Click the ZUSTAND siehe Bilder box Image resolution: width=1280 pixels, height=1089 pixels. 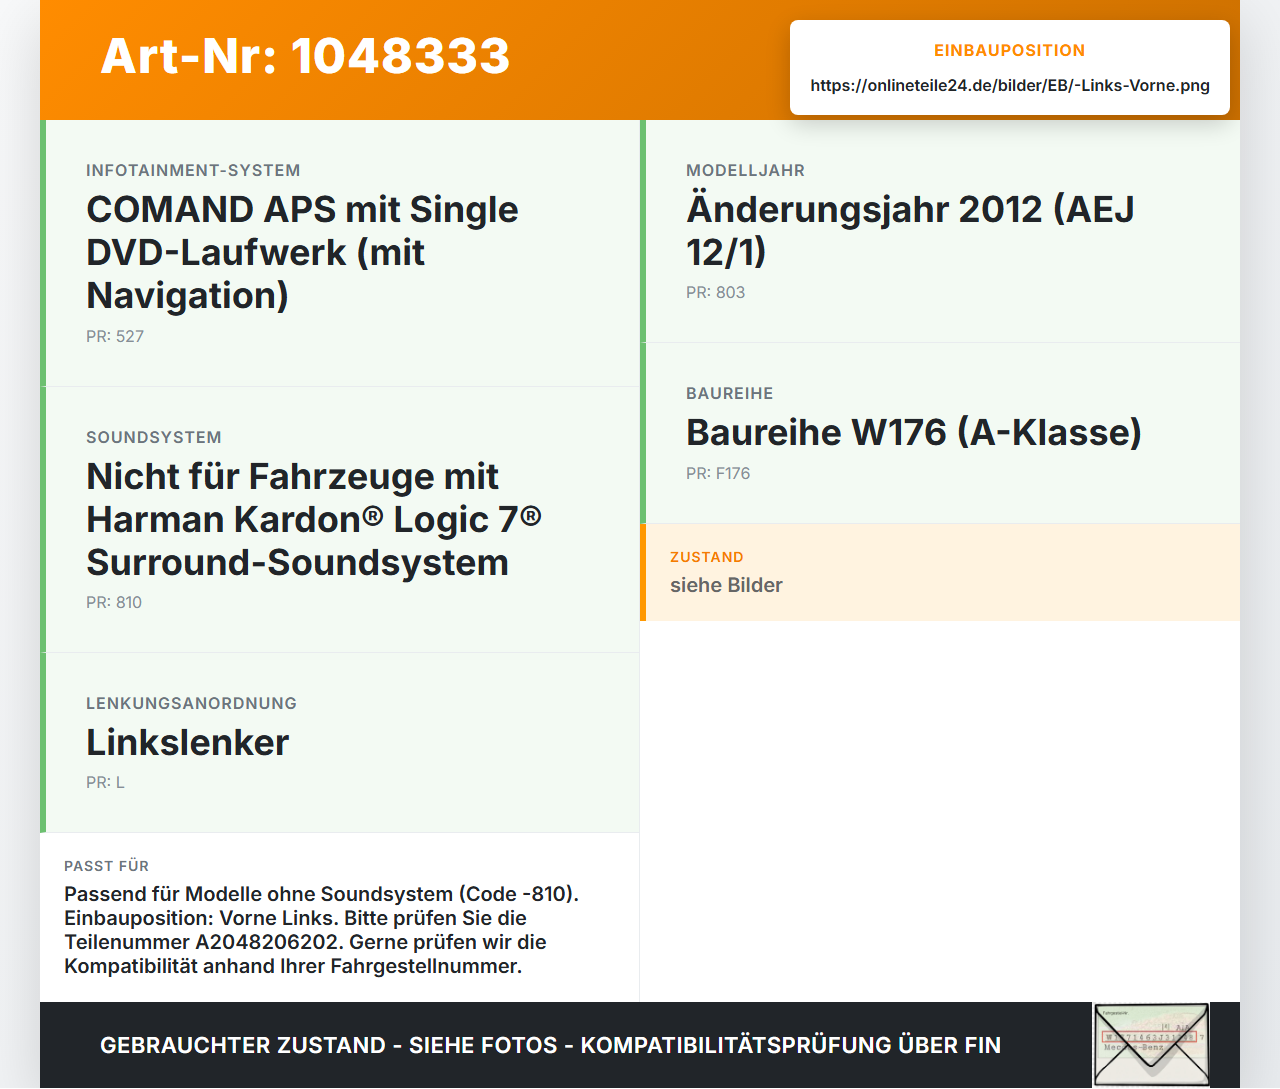pyautogui.click(x=940, y=572)
